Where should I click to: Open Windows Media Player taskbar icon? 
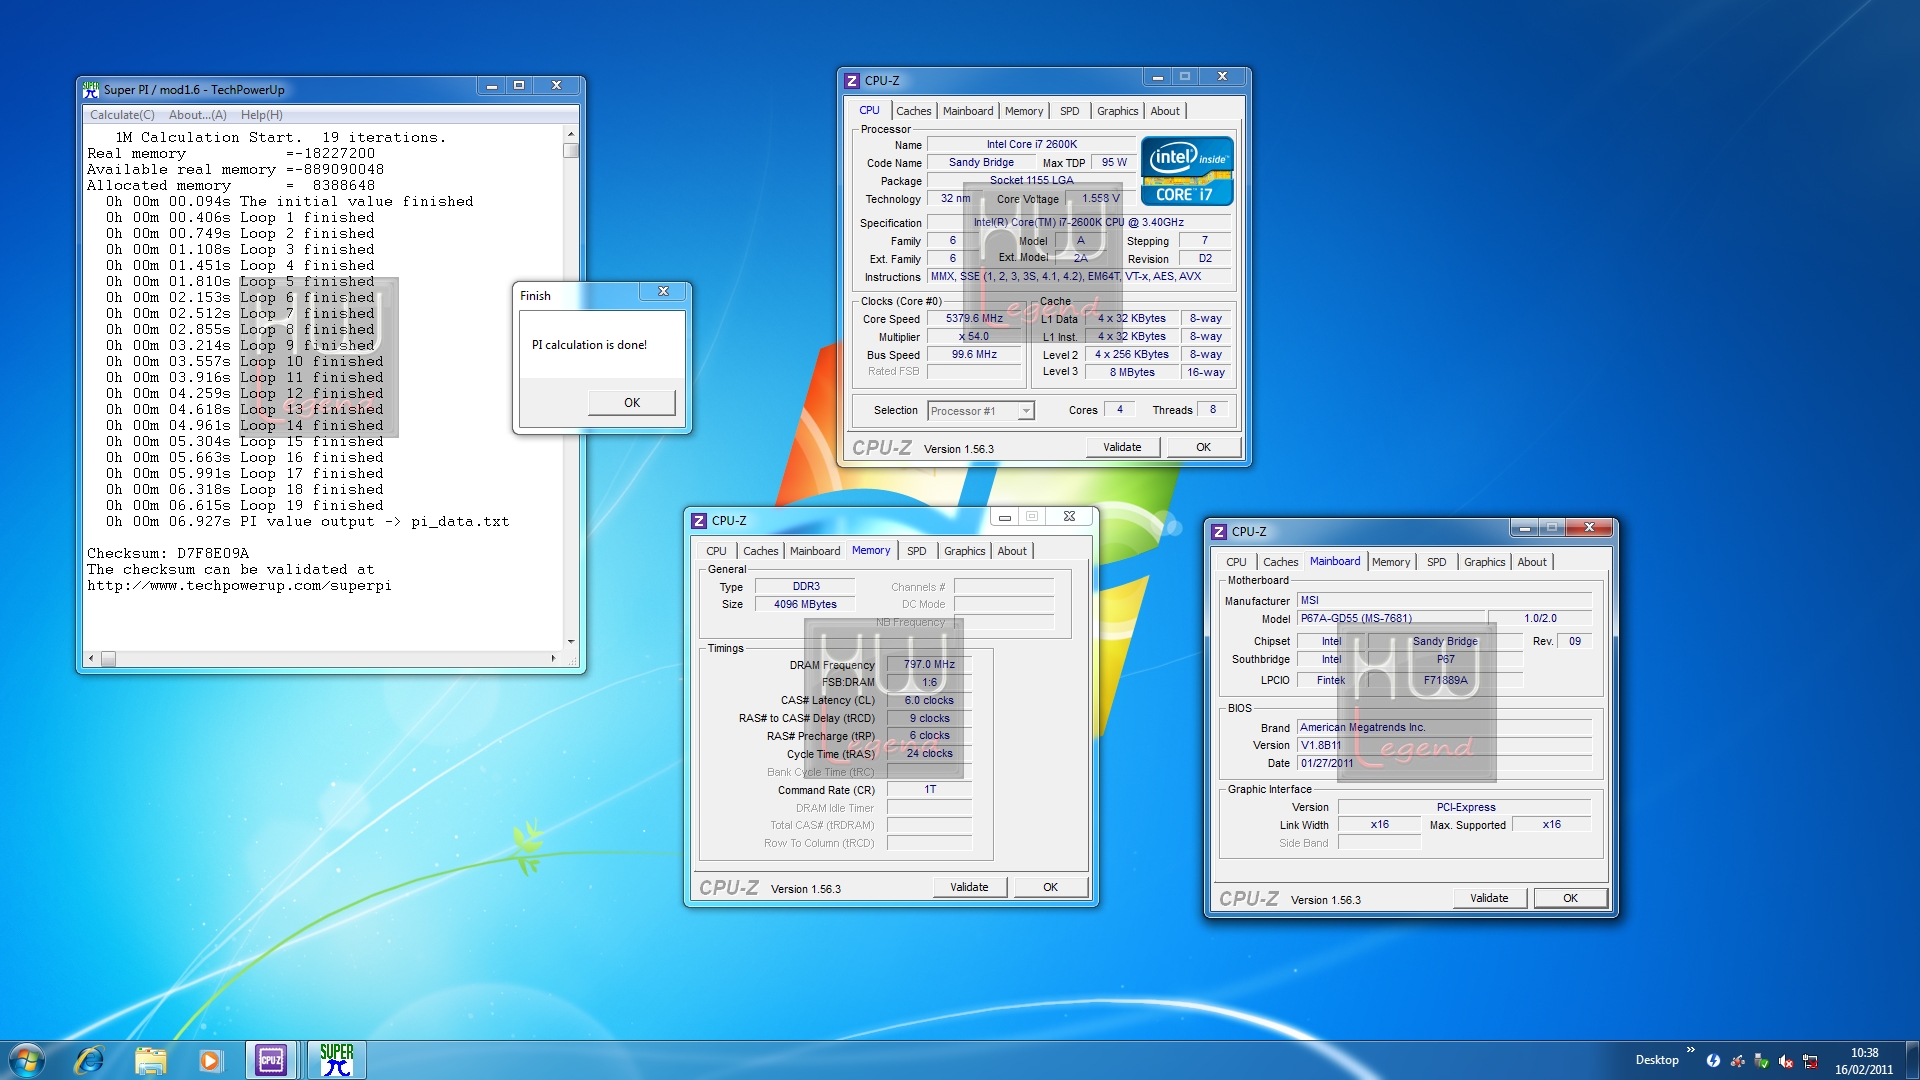click(210, 1060)
